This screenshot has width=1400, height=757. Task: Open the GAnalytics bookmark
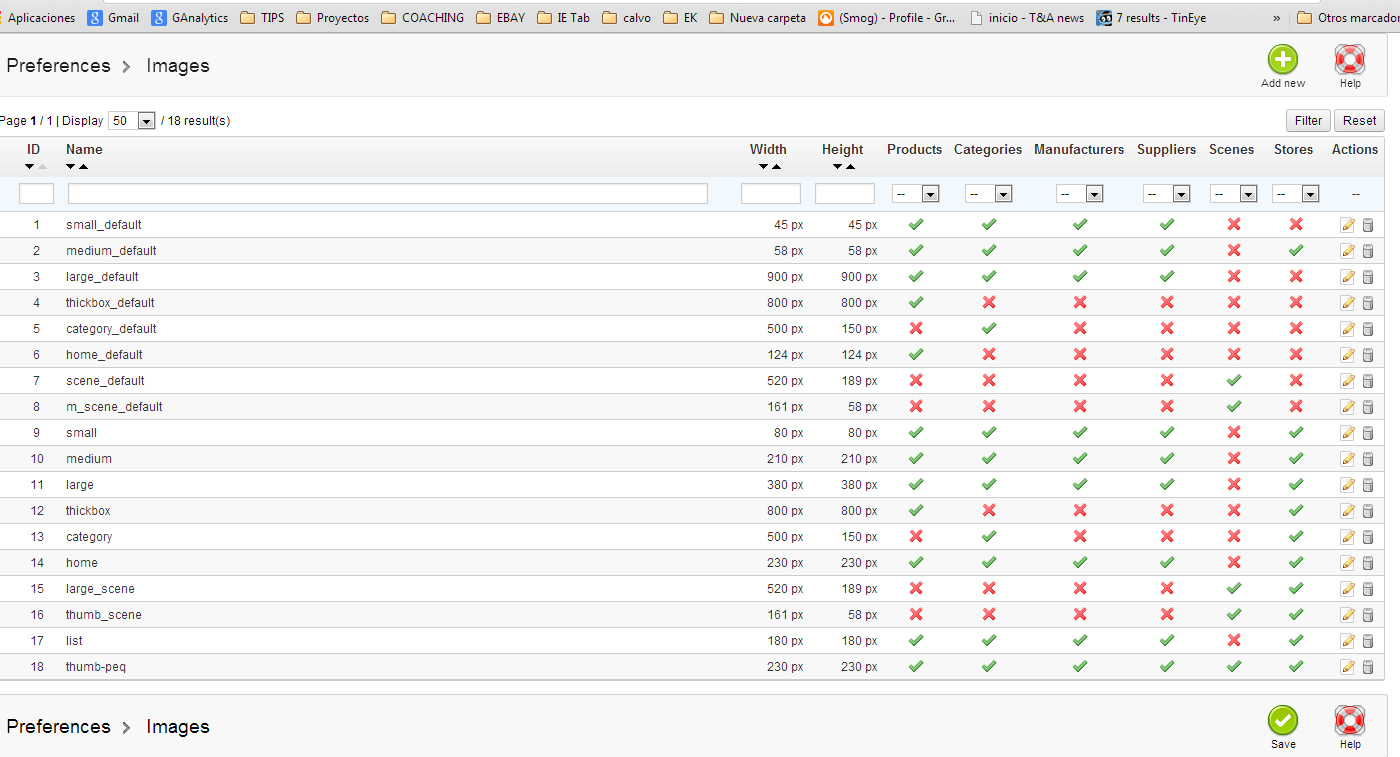tap(190, 18)
